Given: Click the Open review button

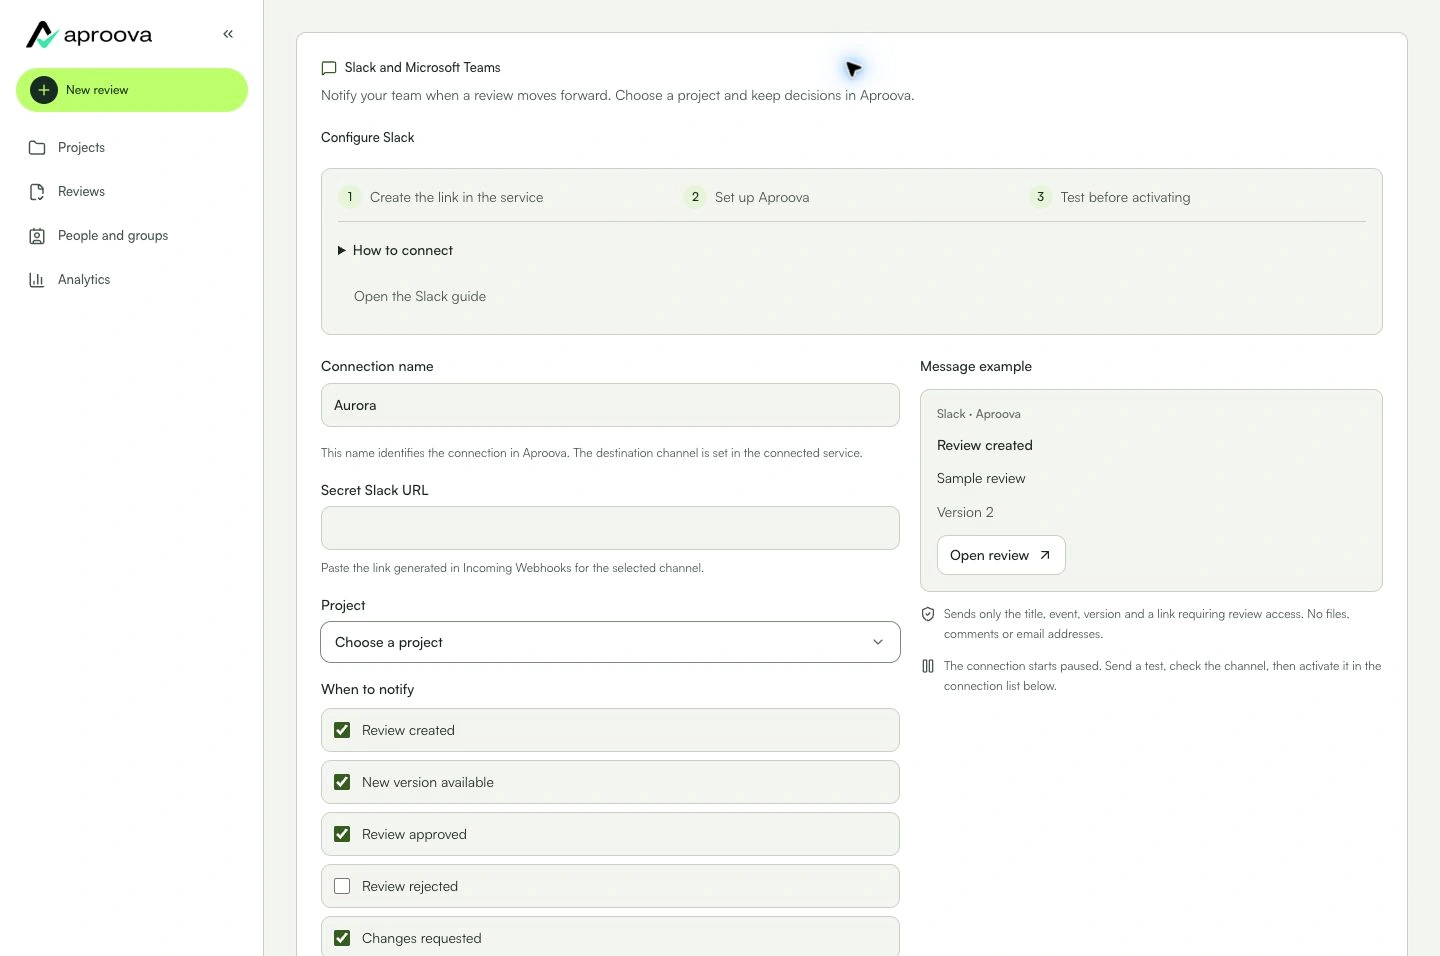Looking at the screenshot, I should coord(1001,555).
